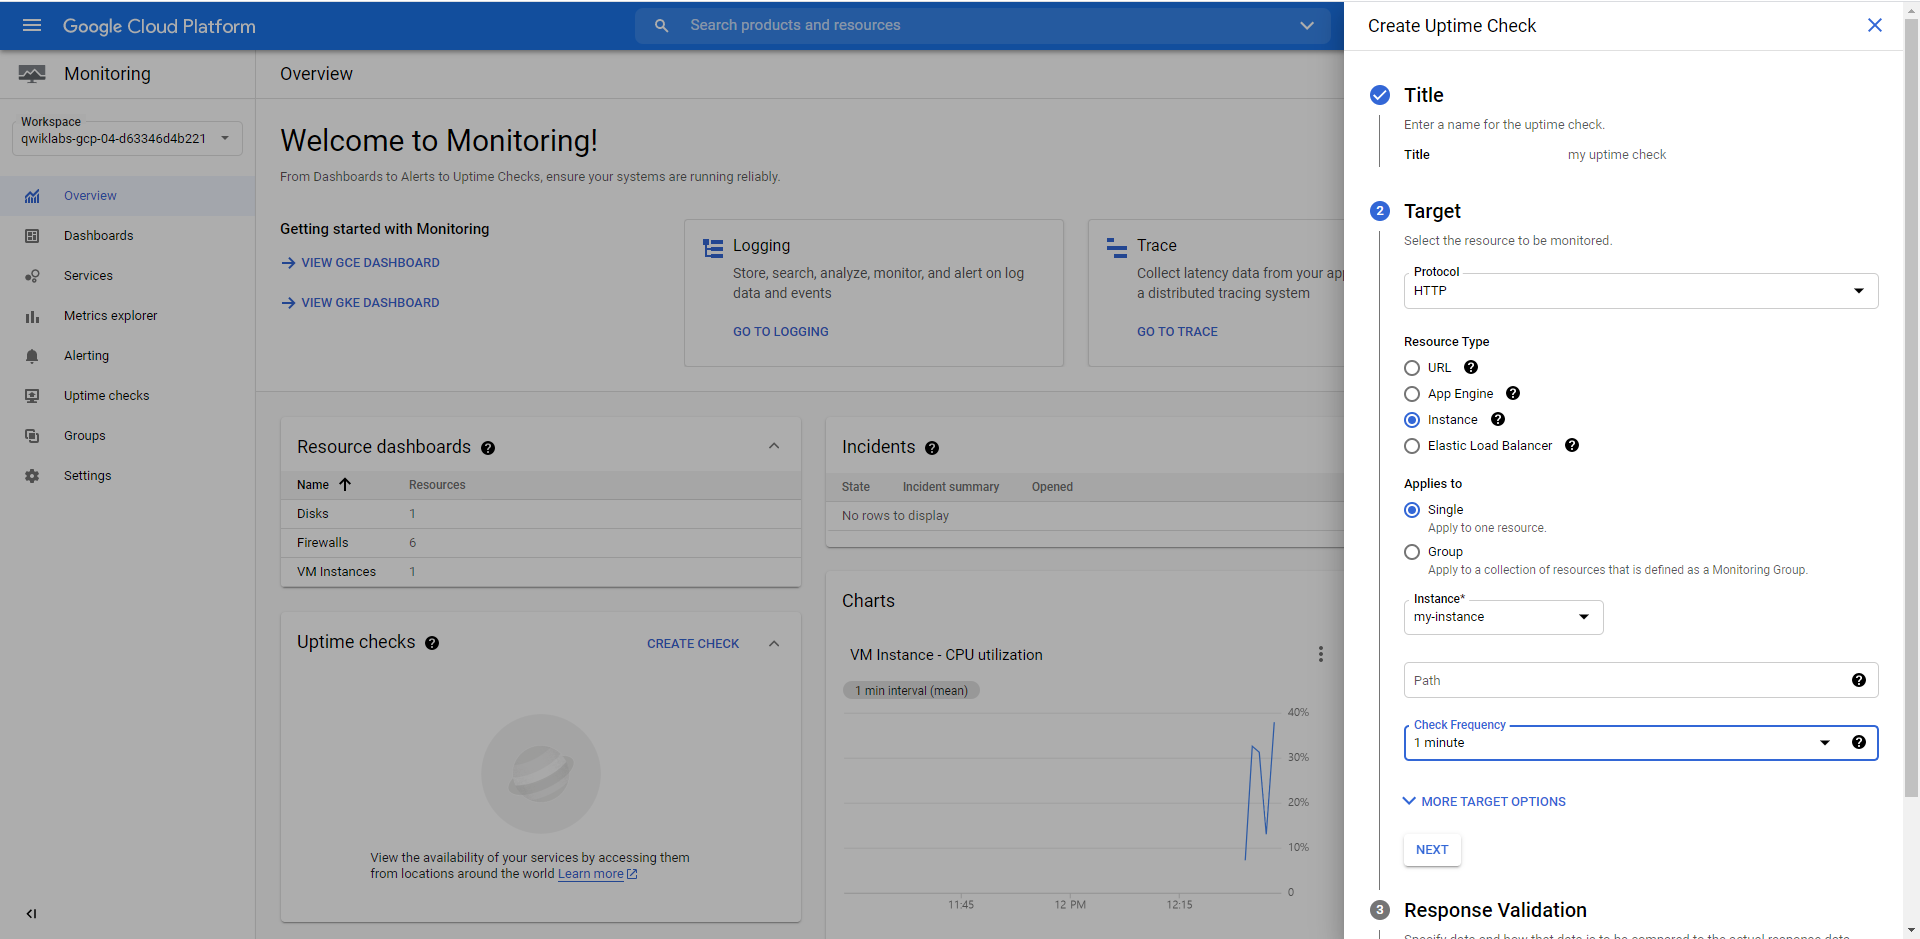Image resolution: width=1920 pixels, height=939 pixels.
Task: Open Alerting in the sidebar
Action: (x=127, y=356)
